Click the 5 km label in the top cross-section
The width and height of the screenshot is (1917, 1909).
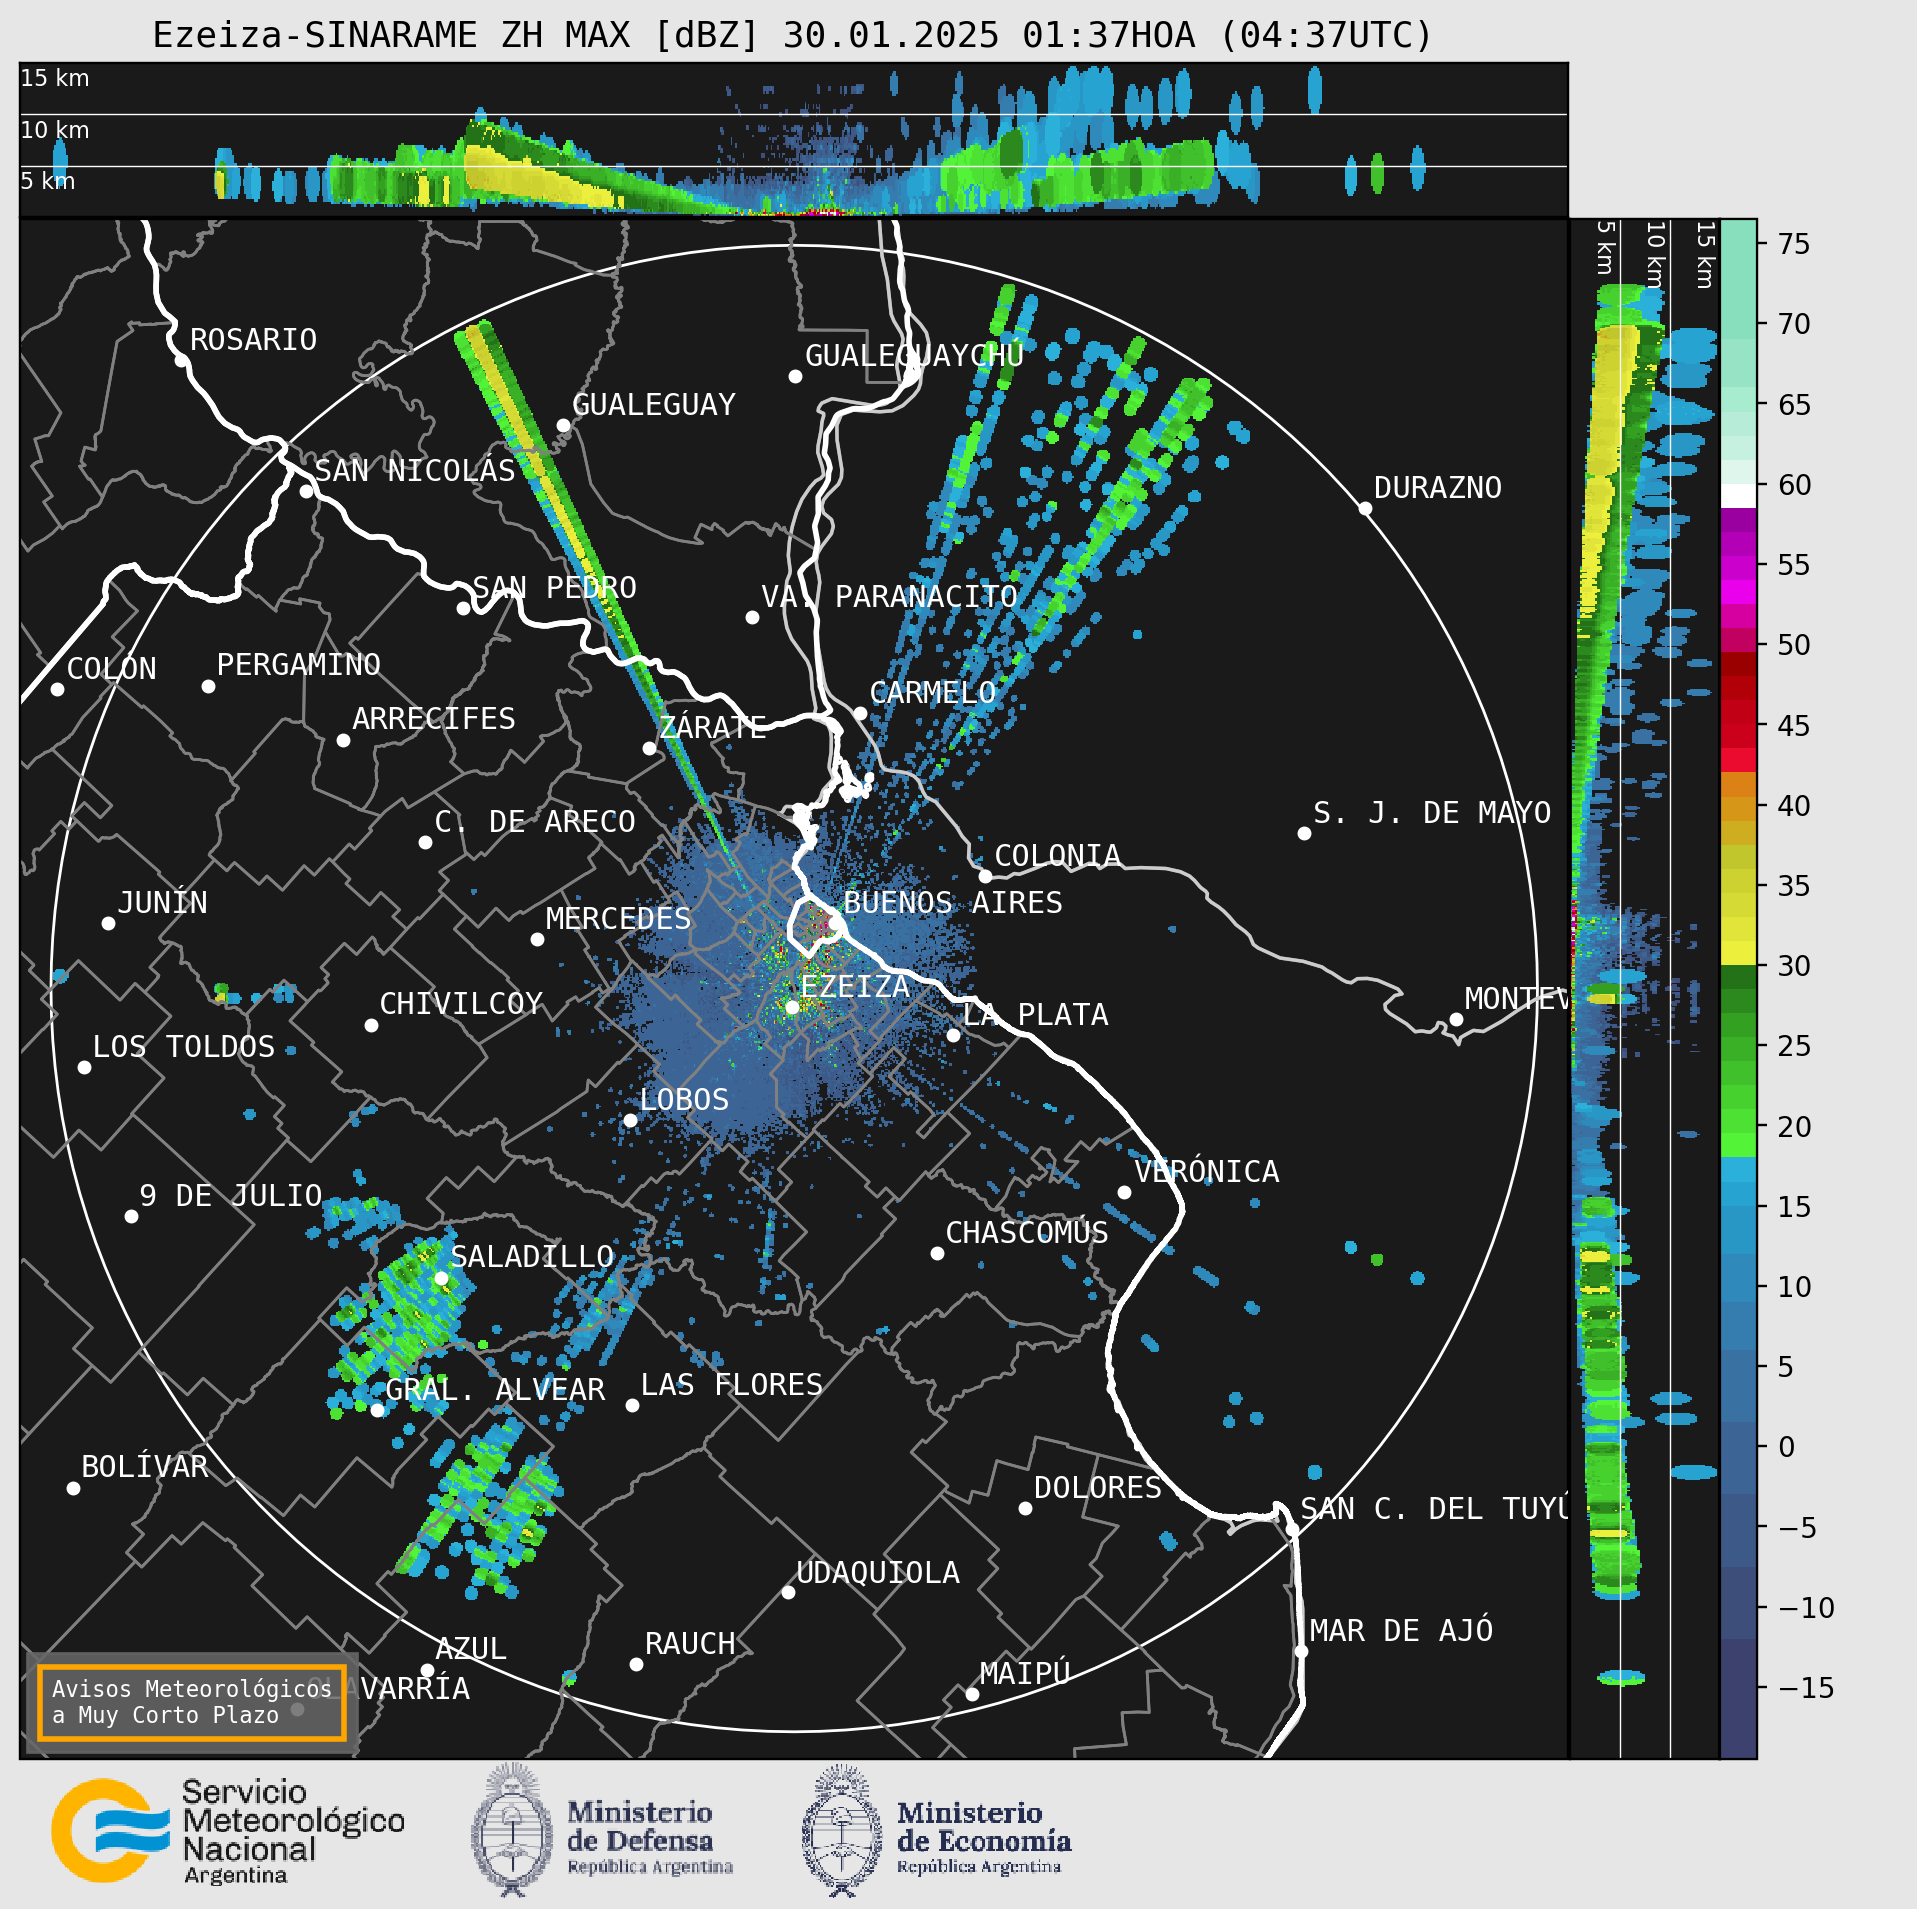(48, 181)
